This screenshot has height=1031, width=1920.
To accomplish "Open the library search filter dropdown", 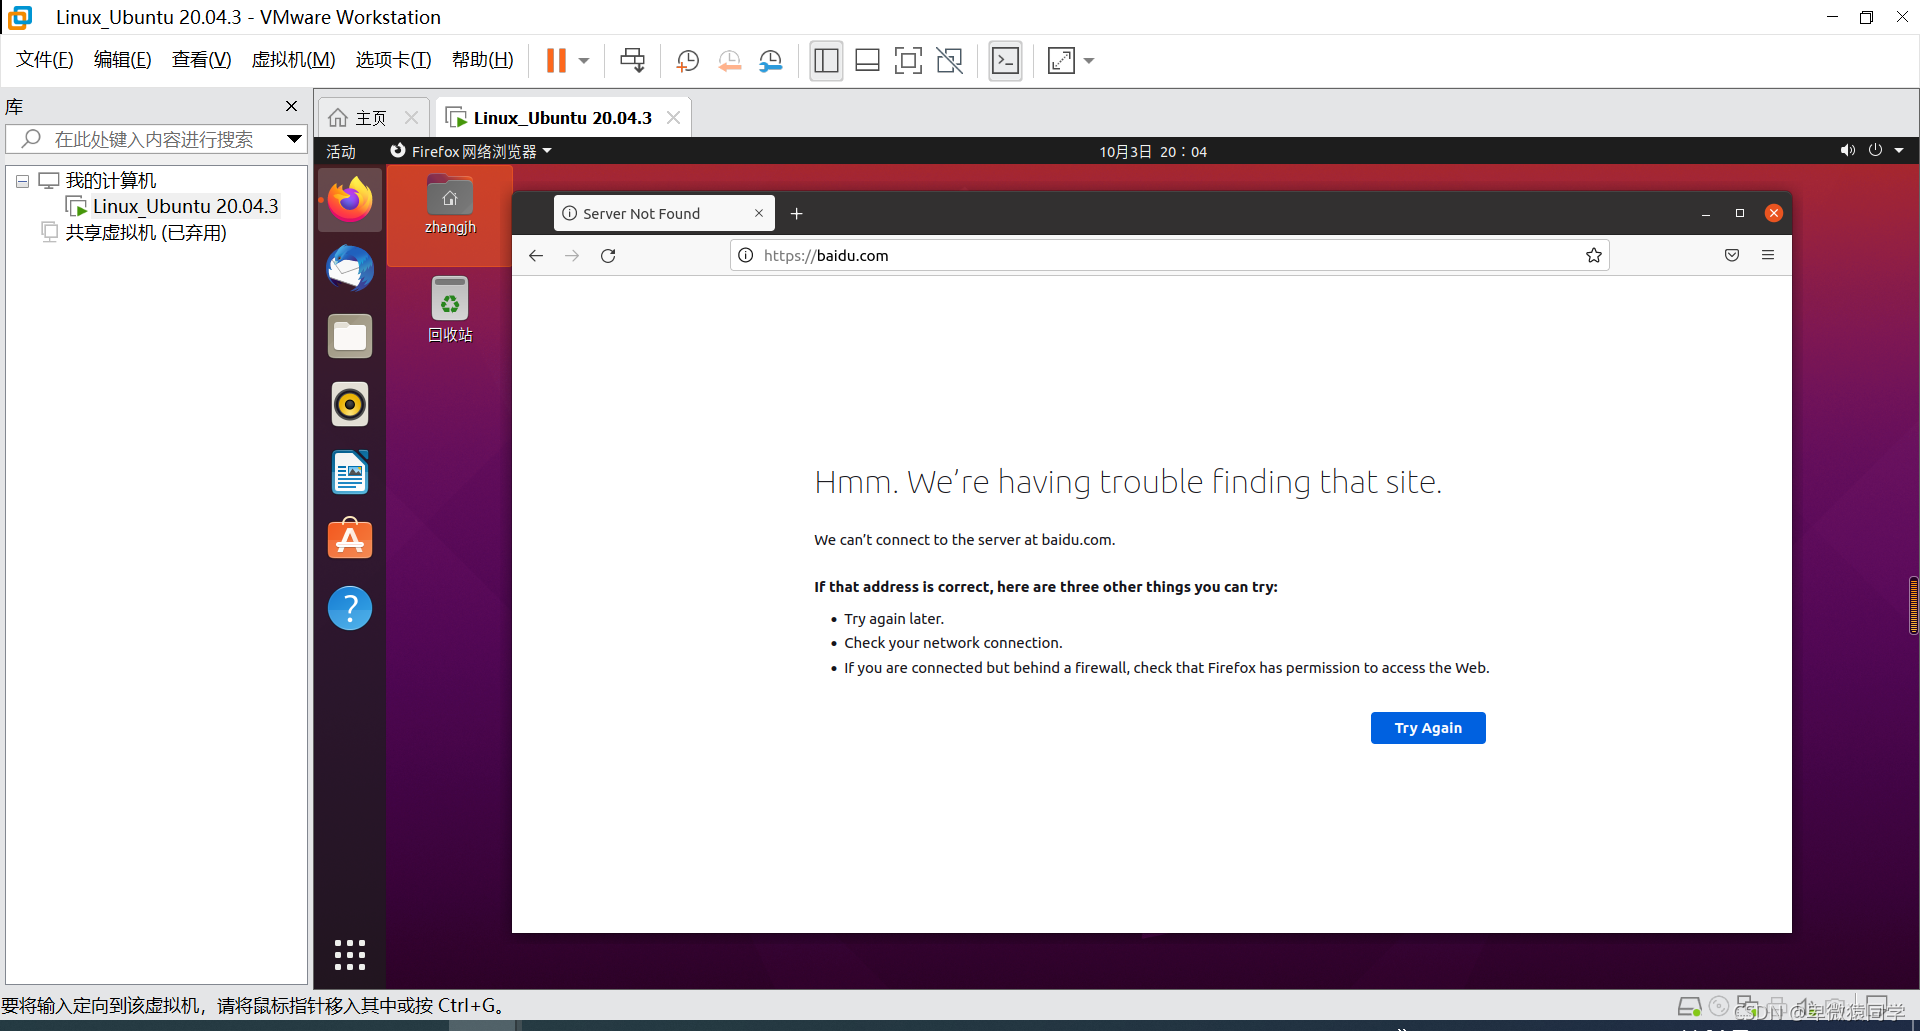I will coord(294,139).
